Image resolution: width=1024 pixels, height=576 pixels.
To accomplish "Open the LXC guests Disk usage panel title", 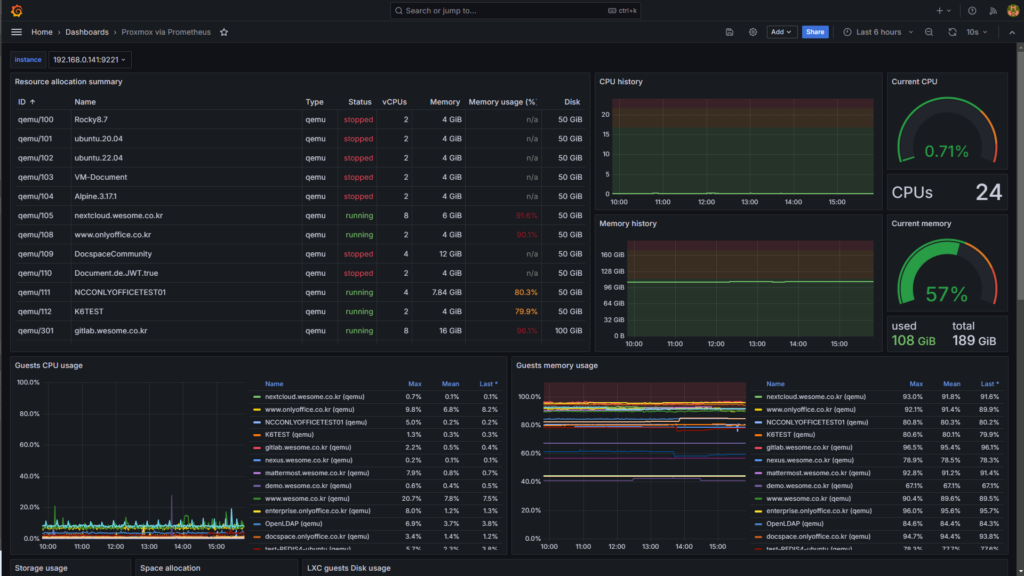I will (x=349, y=568).
